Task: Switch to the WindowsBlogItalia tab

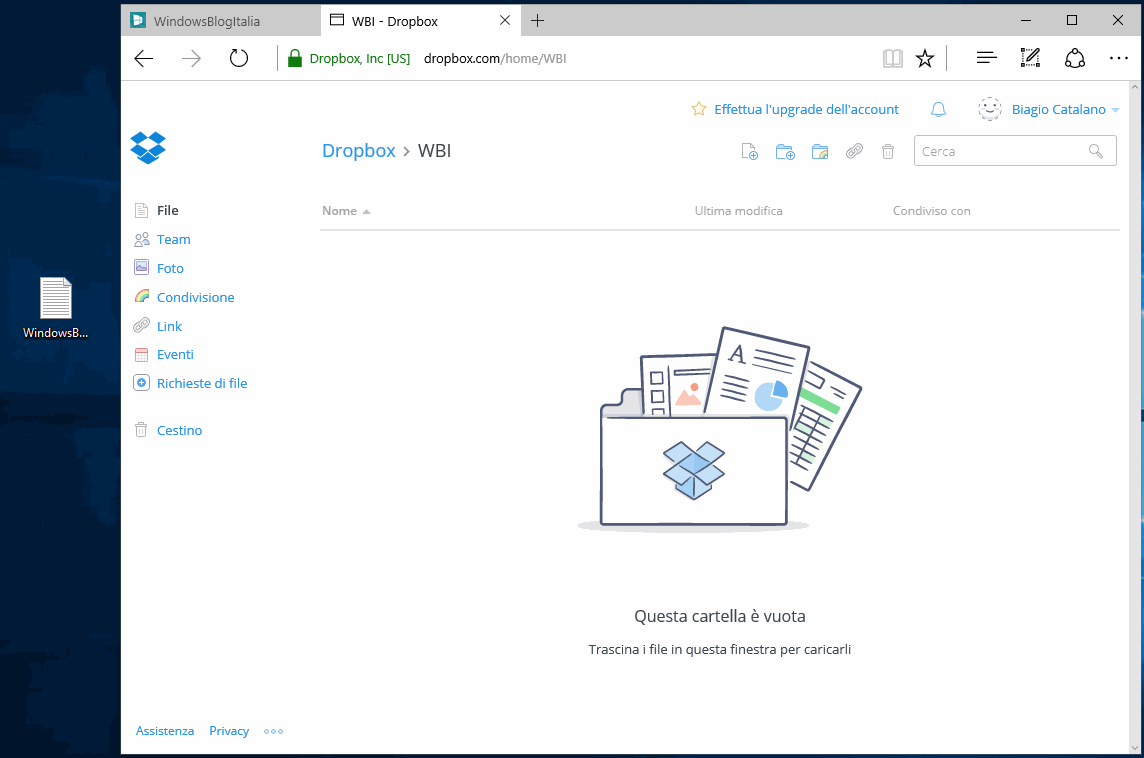Action: click(220, 21)
